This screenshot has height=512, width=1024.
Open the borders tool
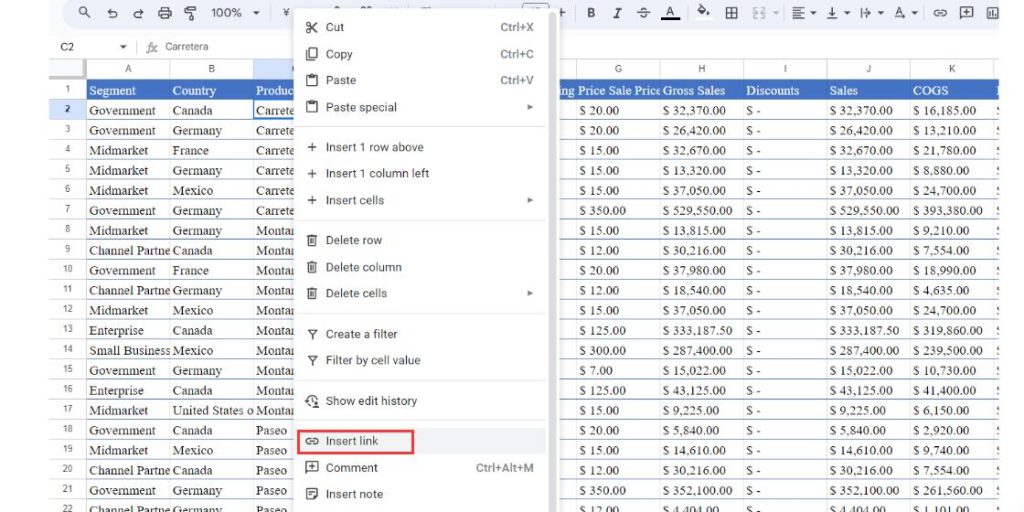(732, 12)
